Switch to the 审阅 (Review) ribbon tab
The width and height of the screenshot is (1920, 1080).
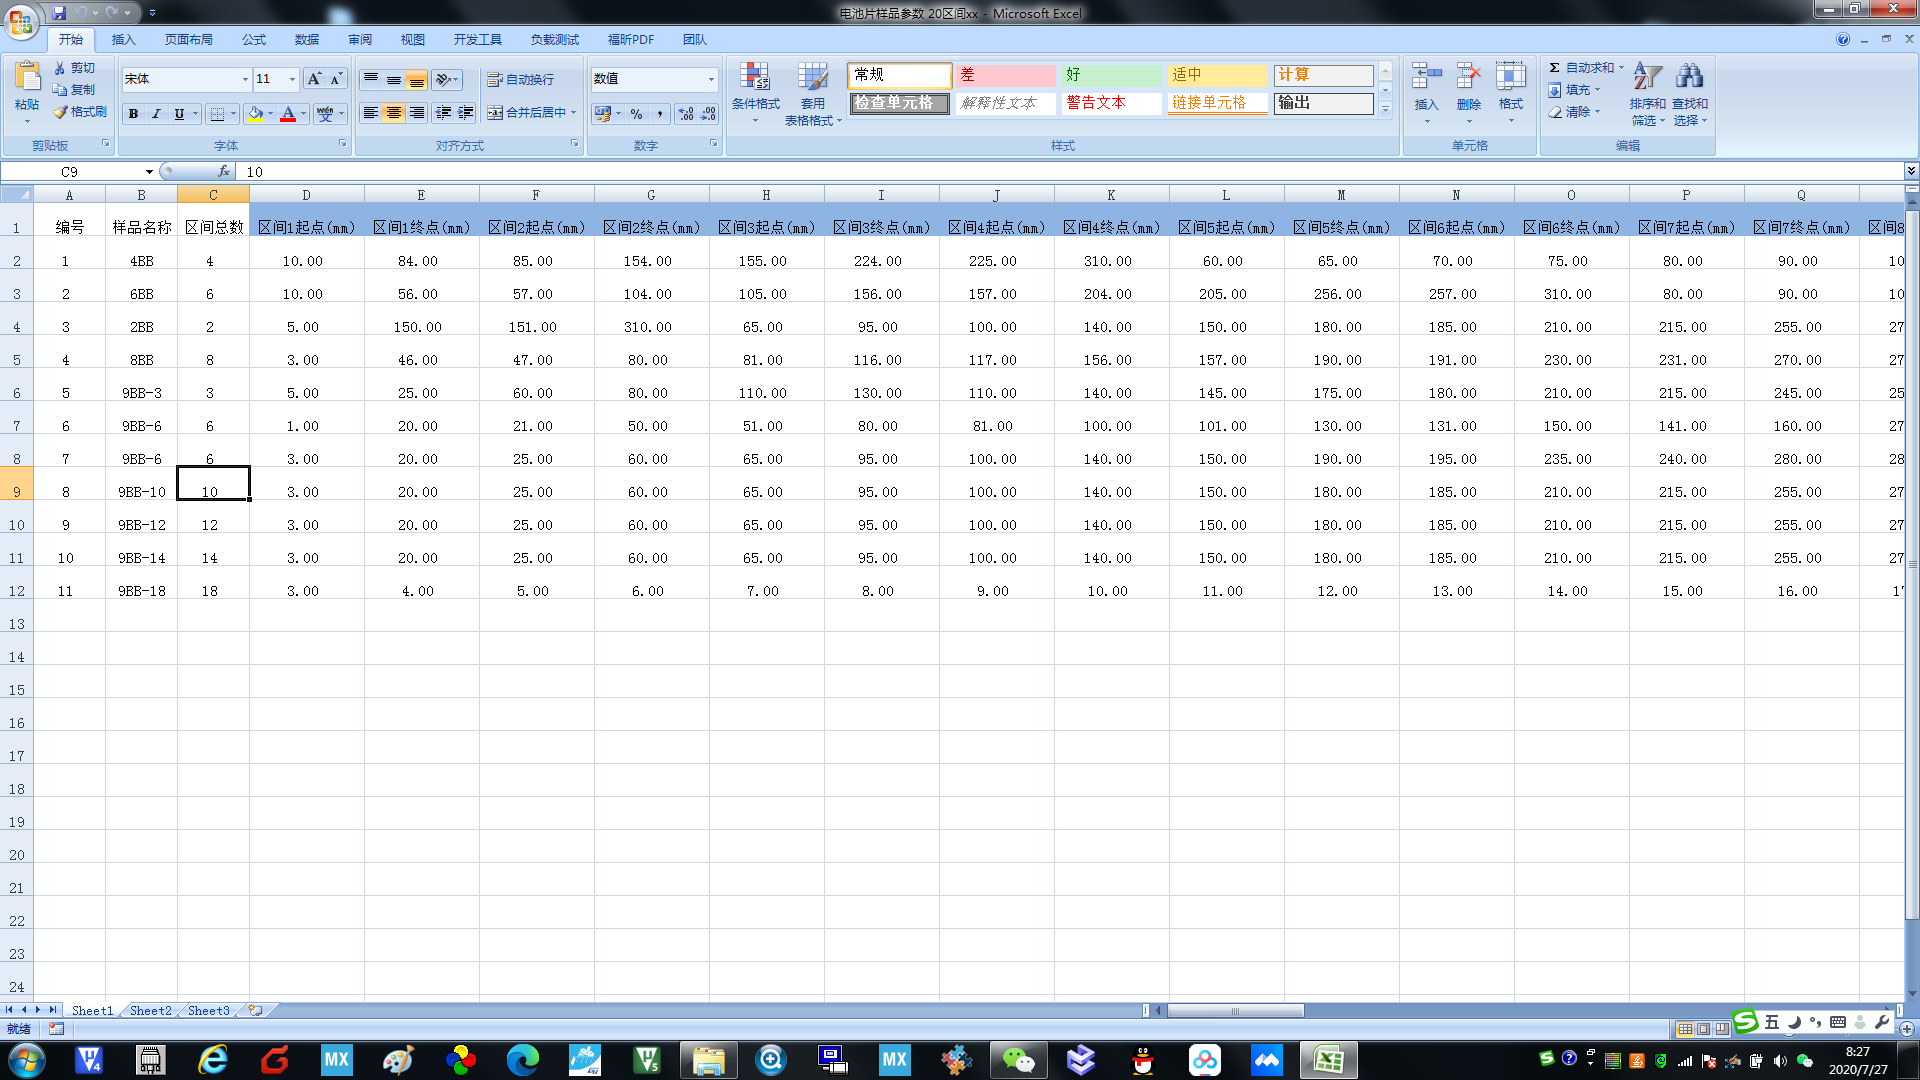tap(360, 40)
